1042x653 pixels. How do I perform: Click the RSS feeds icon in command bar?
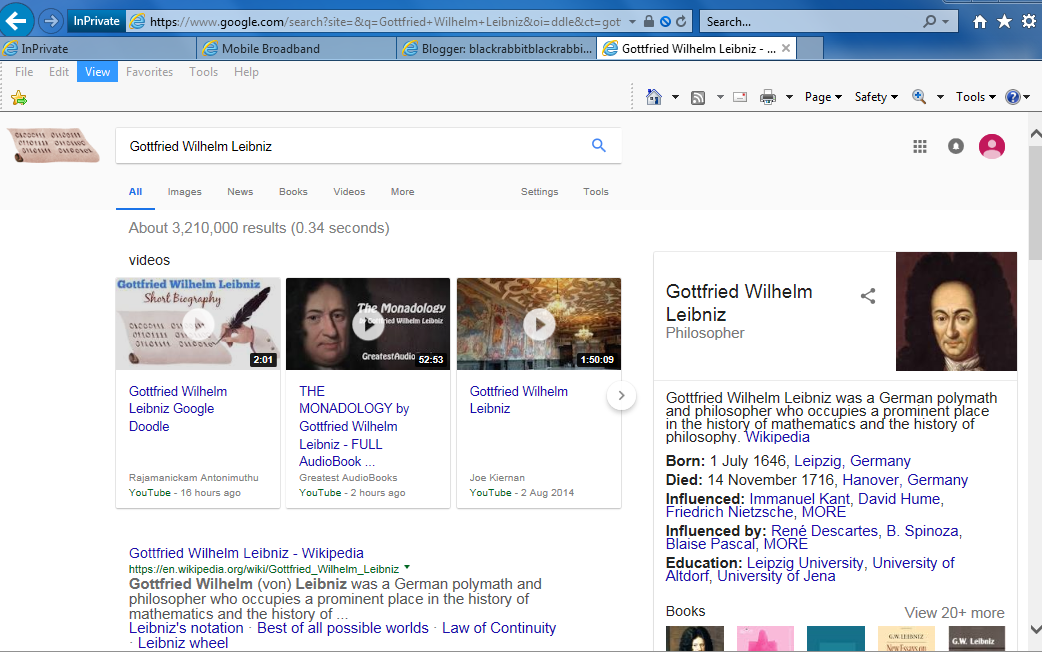pyautogui.click(x=698, y=98)
